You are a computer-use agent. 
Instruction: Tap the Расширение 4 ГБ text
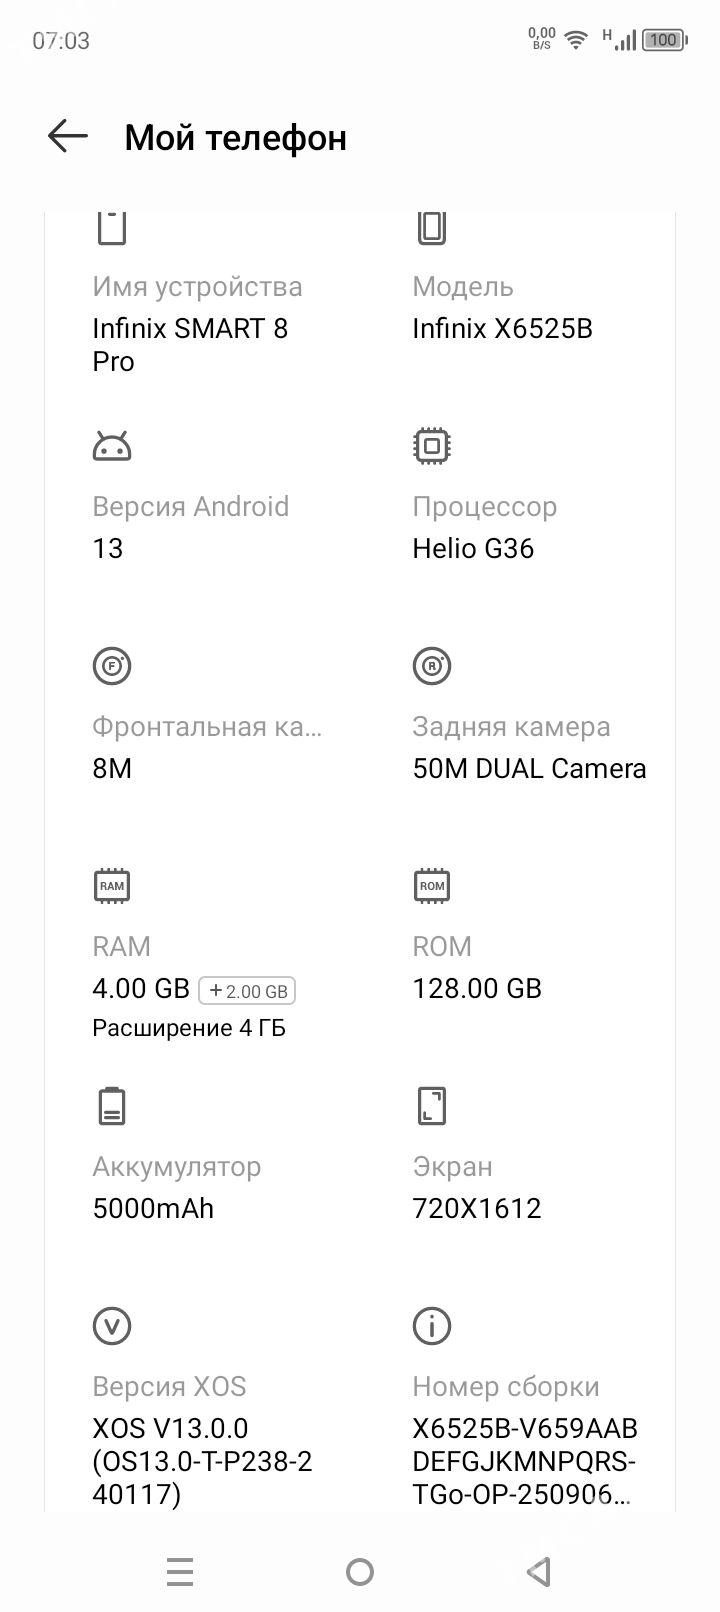[189, 1028]
